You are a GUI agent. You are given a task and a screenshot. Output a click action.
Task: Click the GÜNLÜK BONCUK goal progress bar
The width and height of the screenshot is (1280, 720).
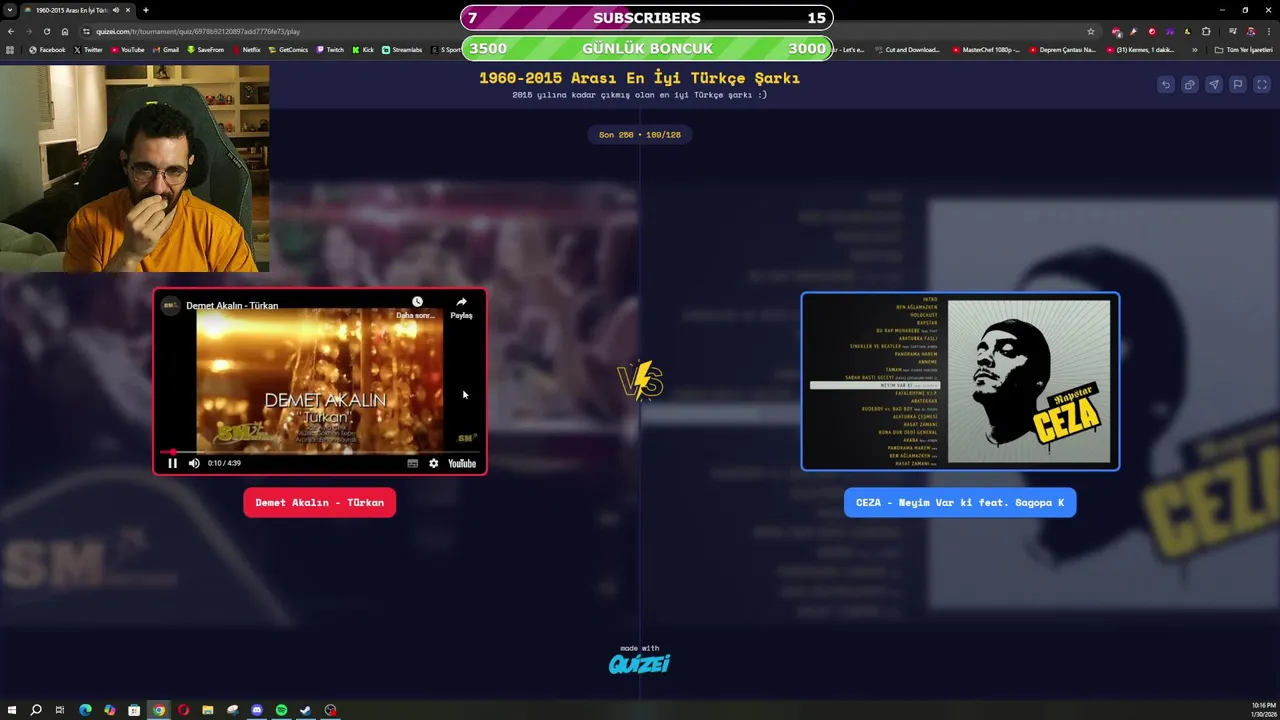click(x=647, y=48)
